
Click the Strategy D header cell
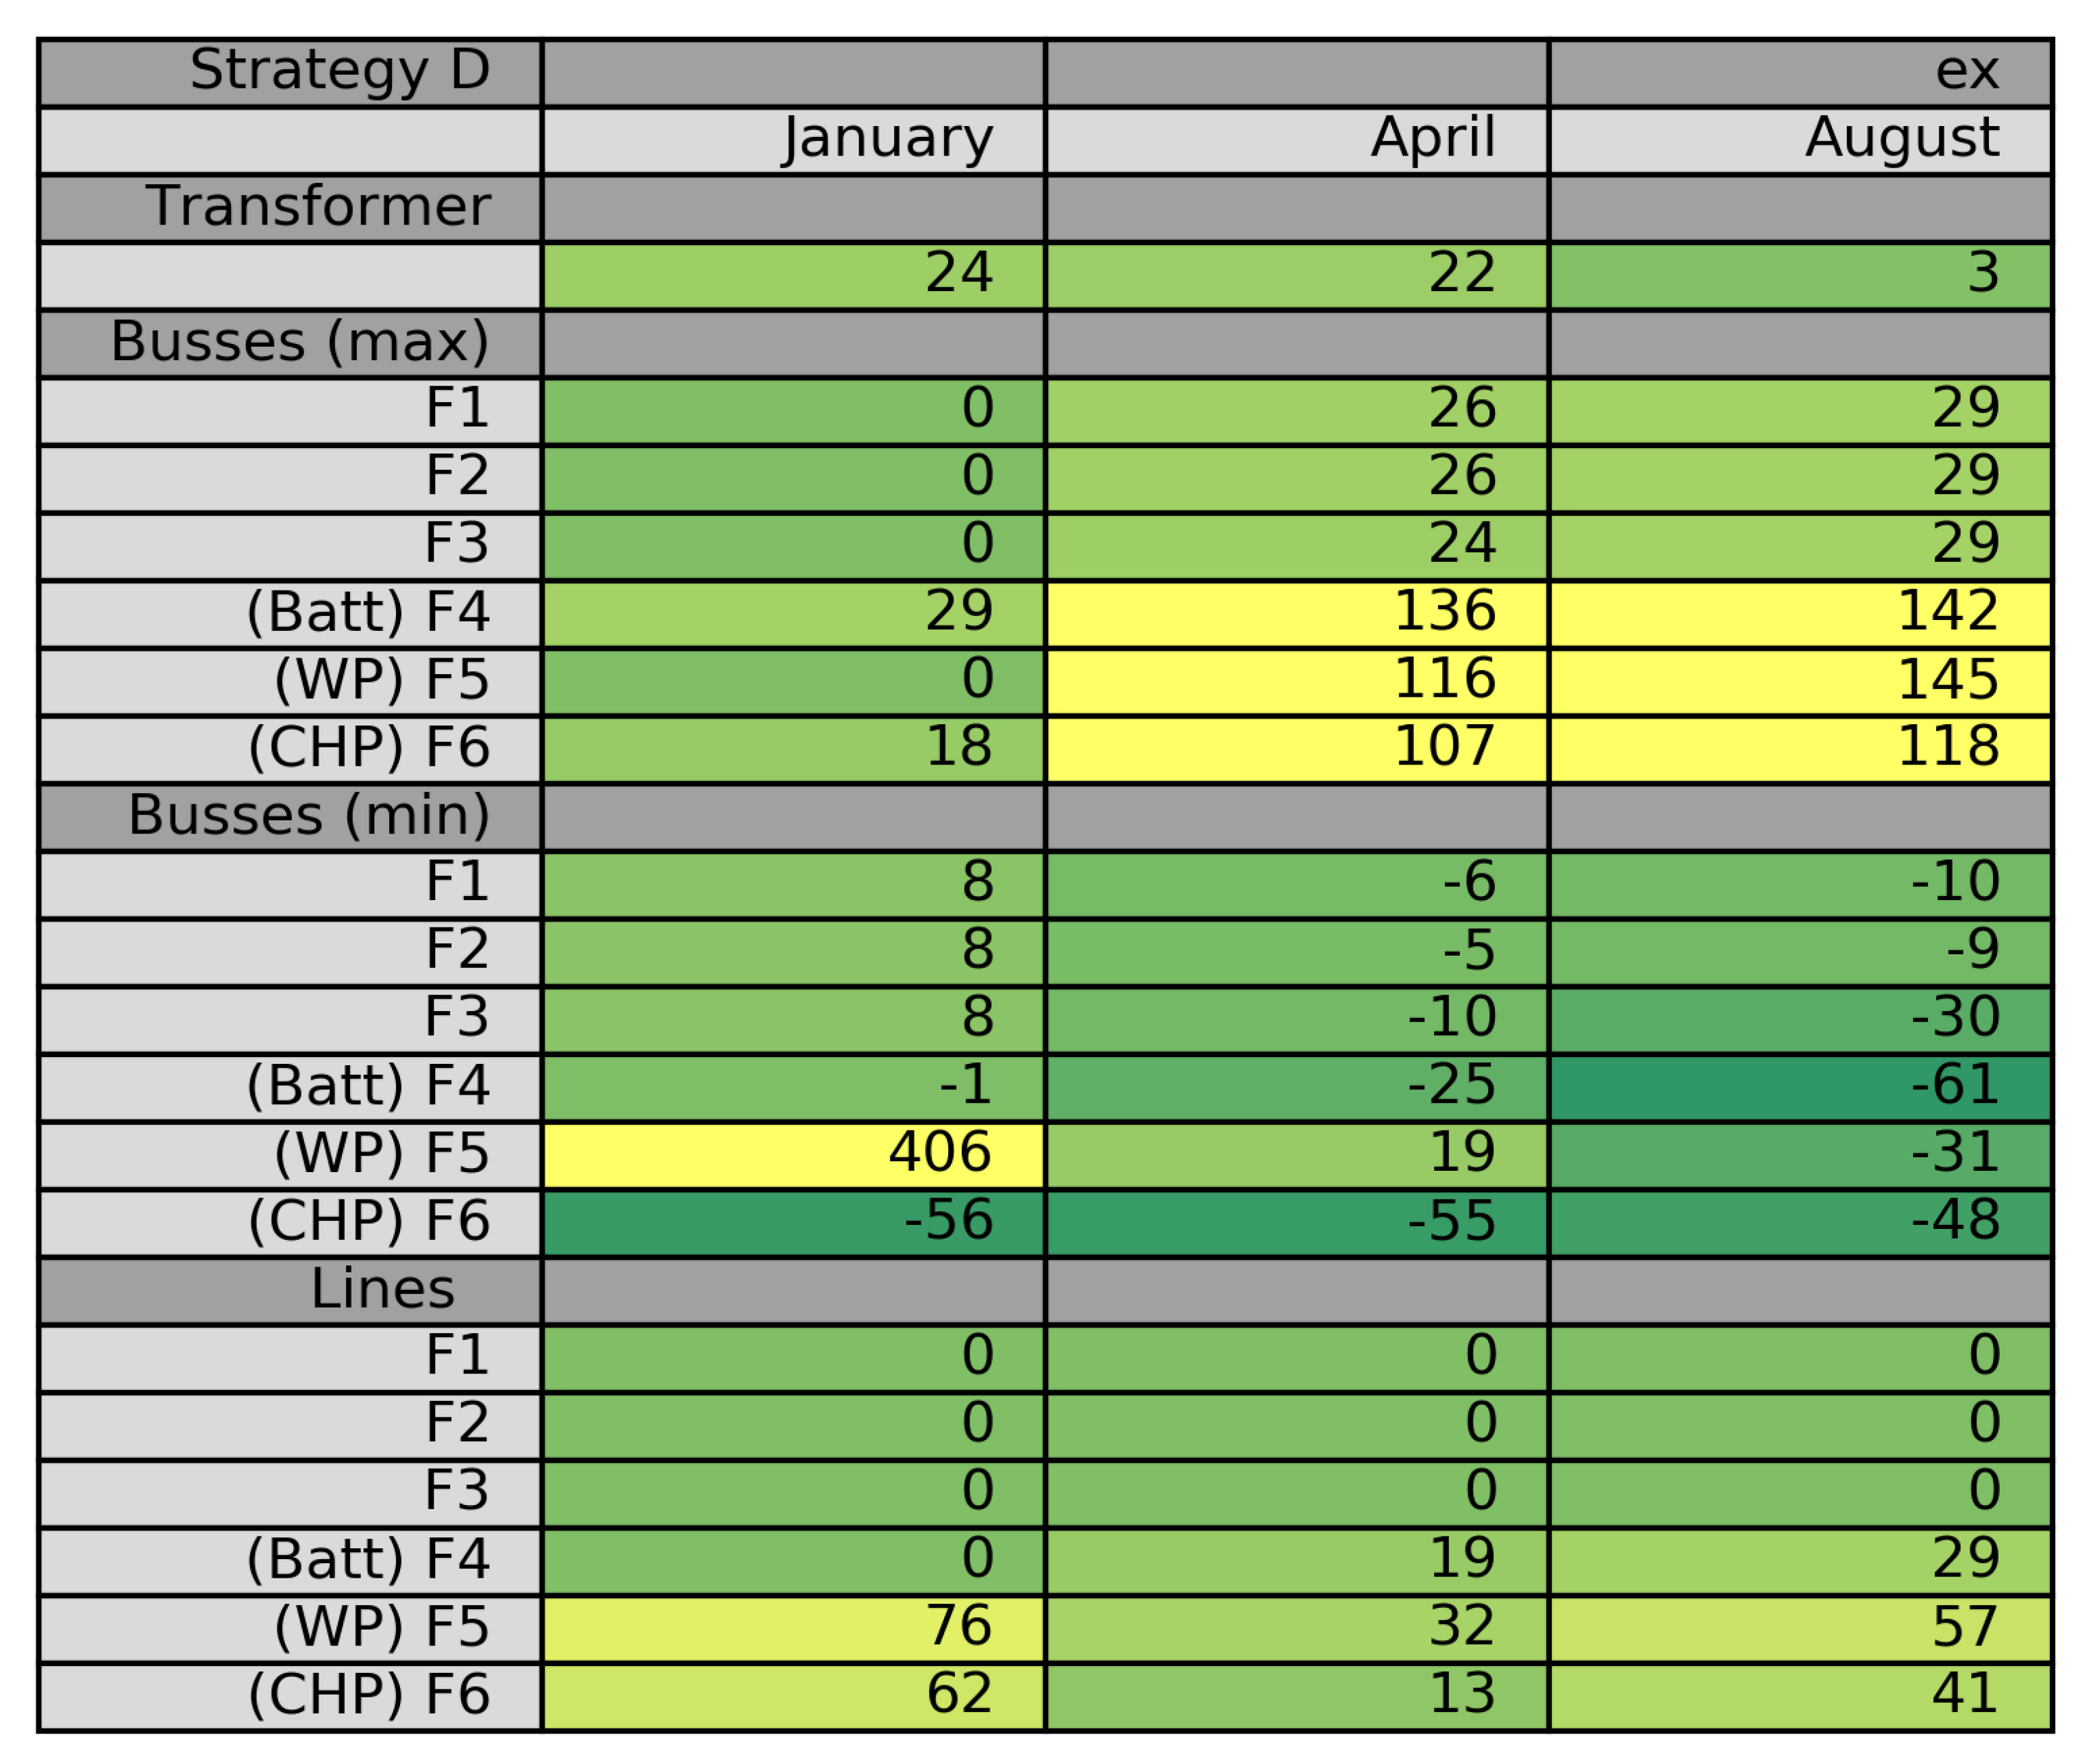pos(290,72)
